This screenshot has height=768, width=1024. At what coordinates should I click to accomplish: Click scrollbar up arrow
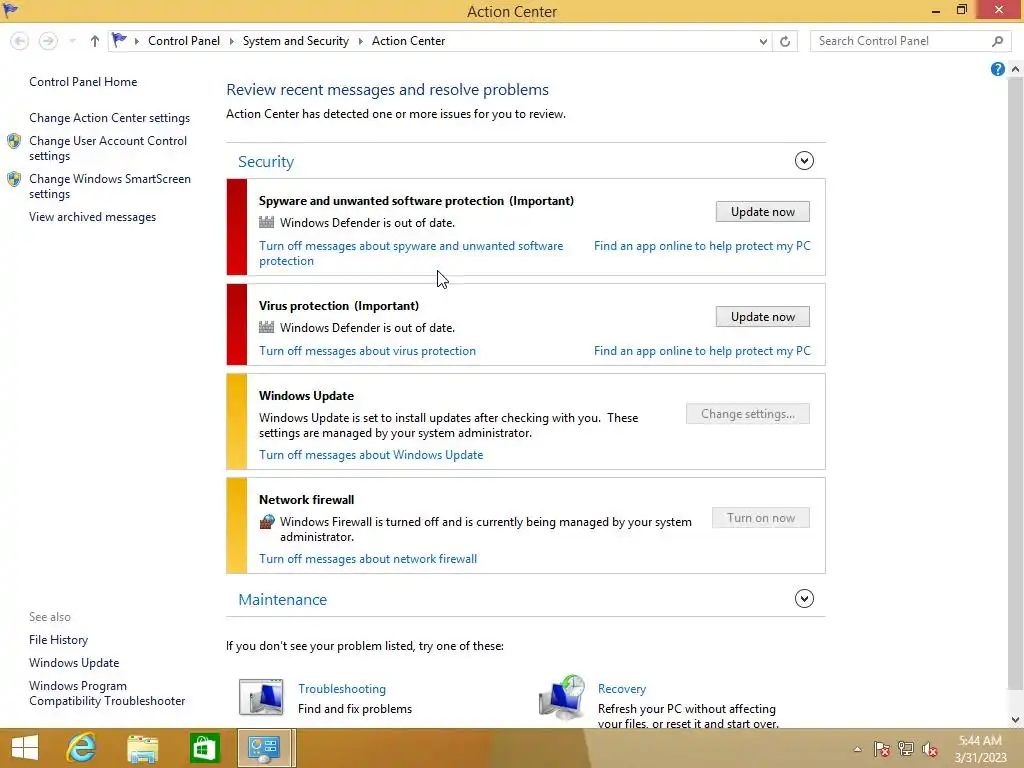1015,69
